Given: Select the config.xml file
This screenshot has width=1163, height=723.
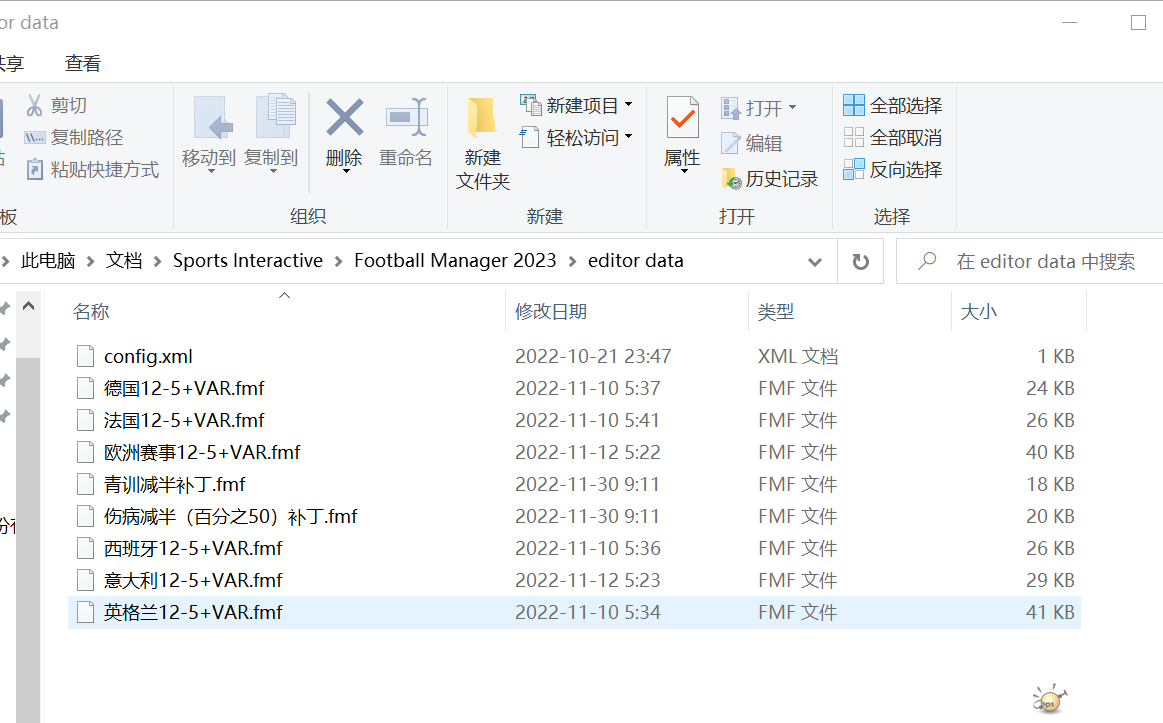Looking at the screenshot, I should [574, 357].
